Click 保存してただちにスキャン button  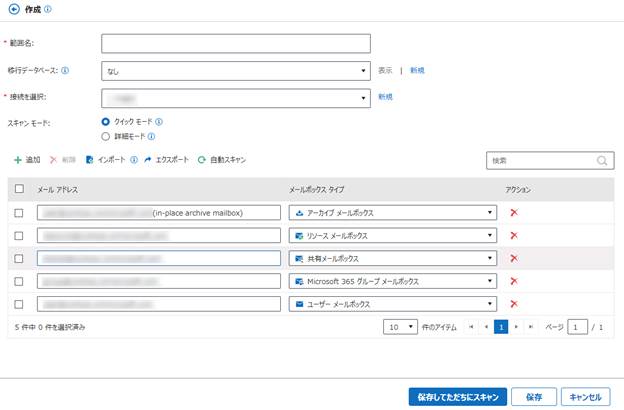(458, 397)
